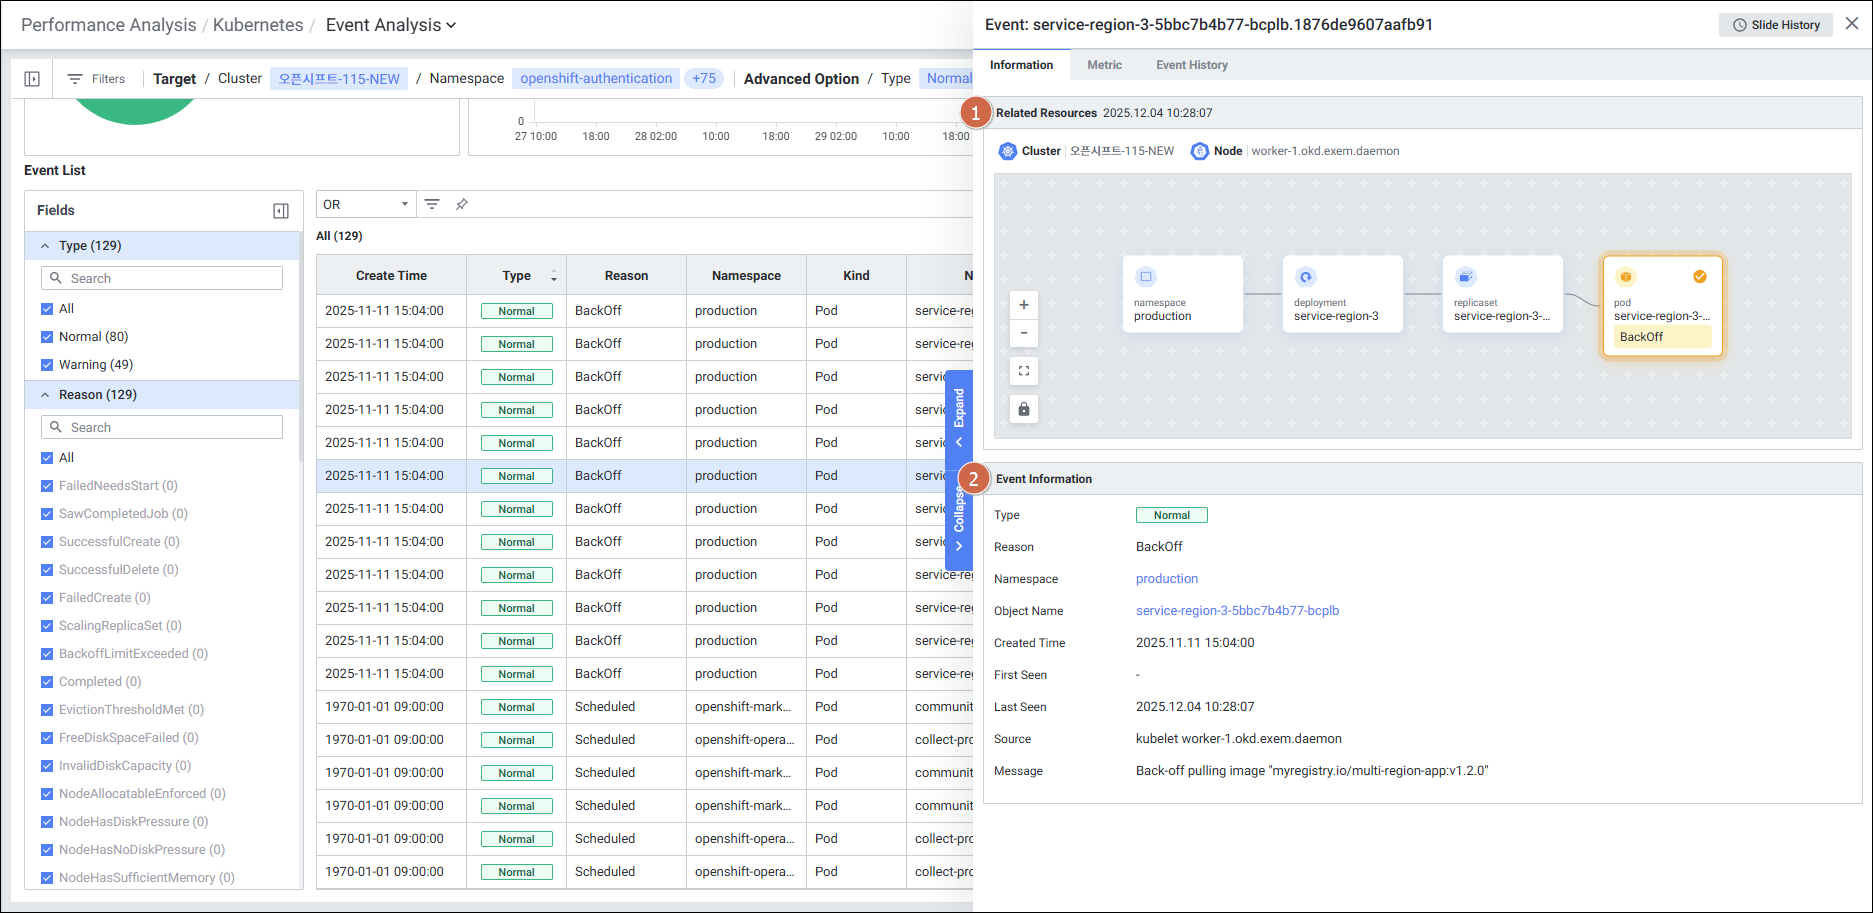Switch to the Event History tab
This screenshot has height=913, width=1873.
pyautogui.click(x=1191, y=65)
